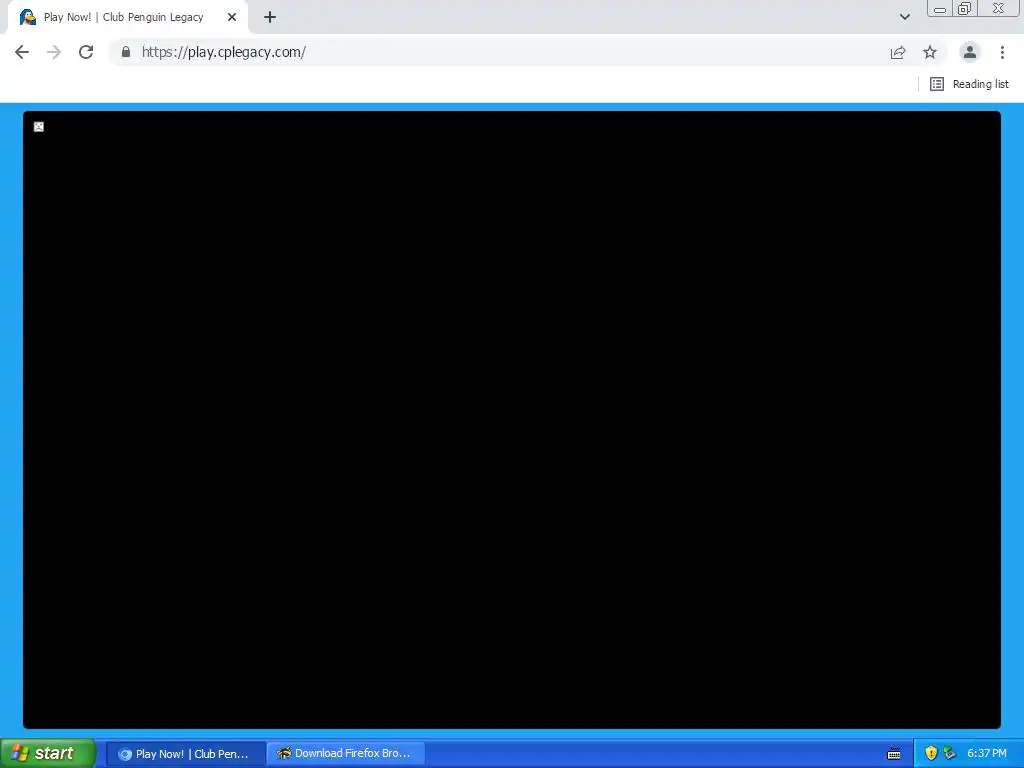Close the Chrome window

click(x=998, y=8)
